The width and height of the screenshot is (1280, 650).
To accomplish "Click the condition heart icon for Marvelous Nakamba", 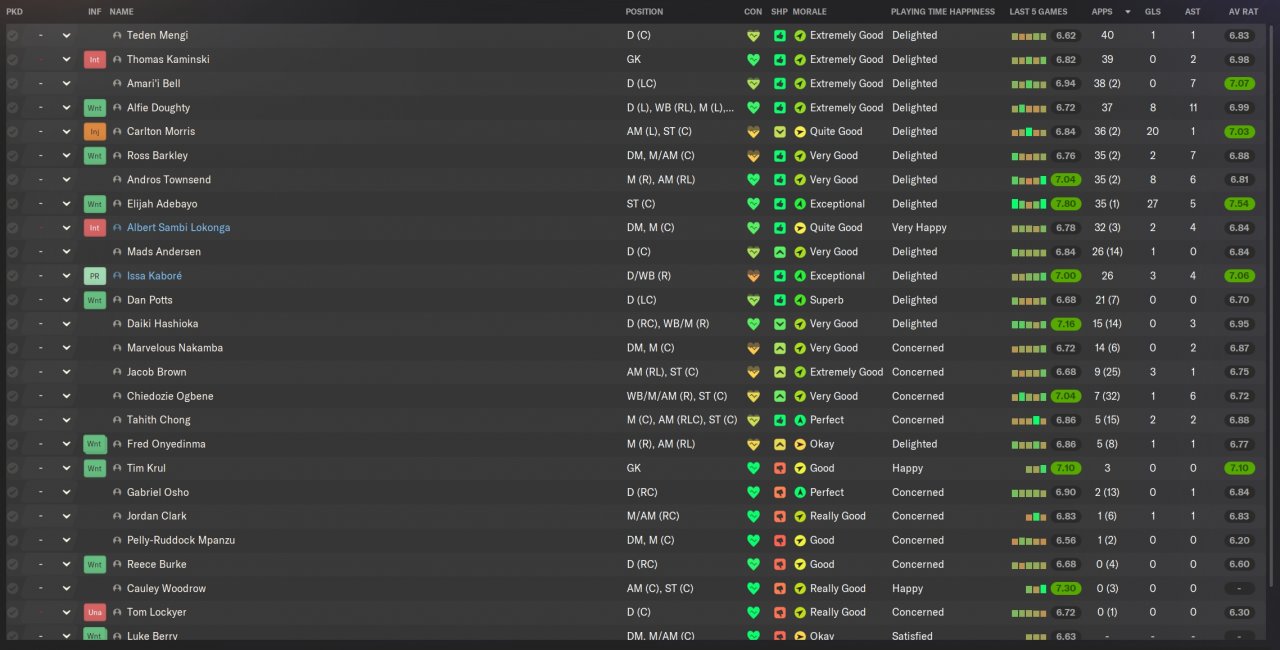I will coord(753,347).
